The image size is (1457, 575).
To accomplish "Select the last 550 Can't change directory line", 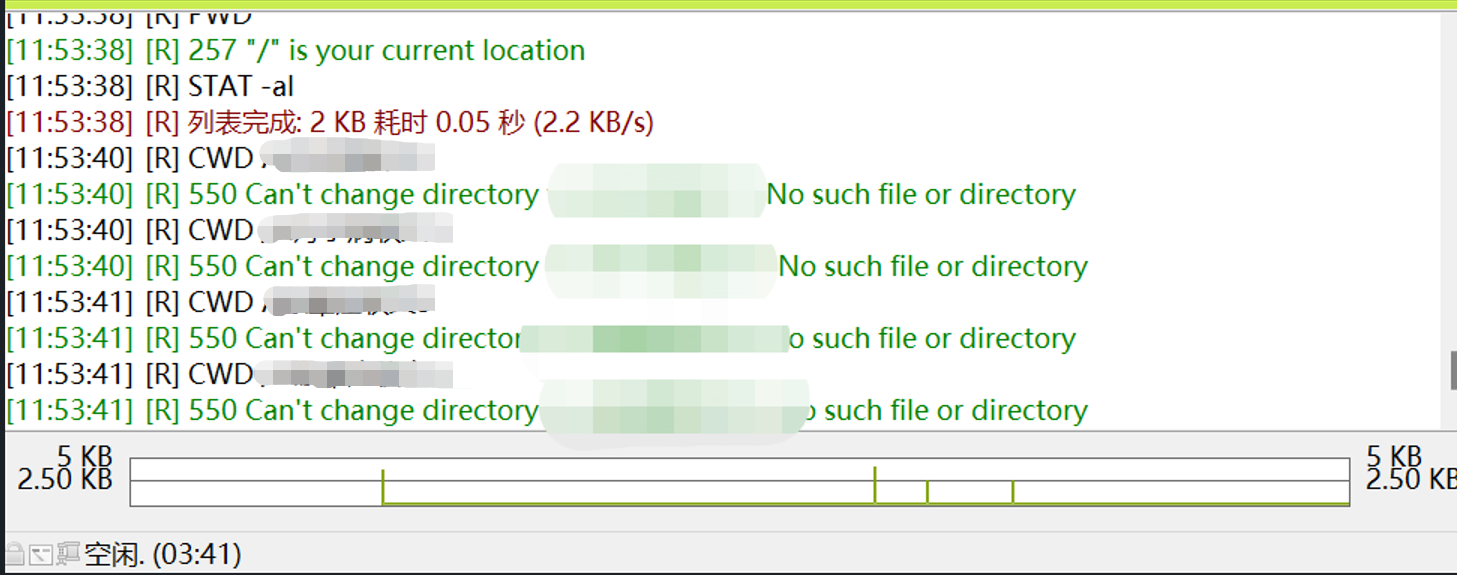I will [x=547, y=410].
